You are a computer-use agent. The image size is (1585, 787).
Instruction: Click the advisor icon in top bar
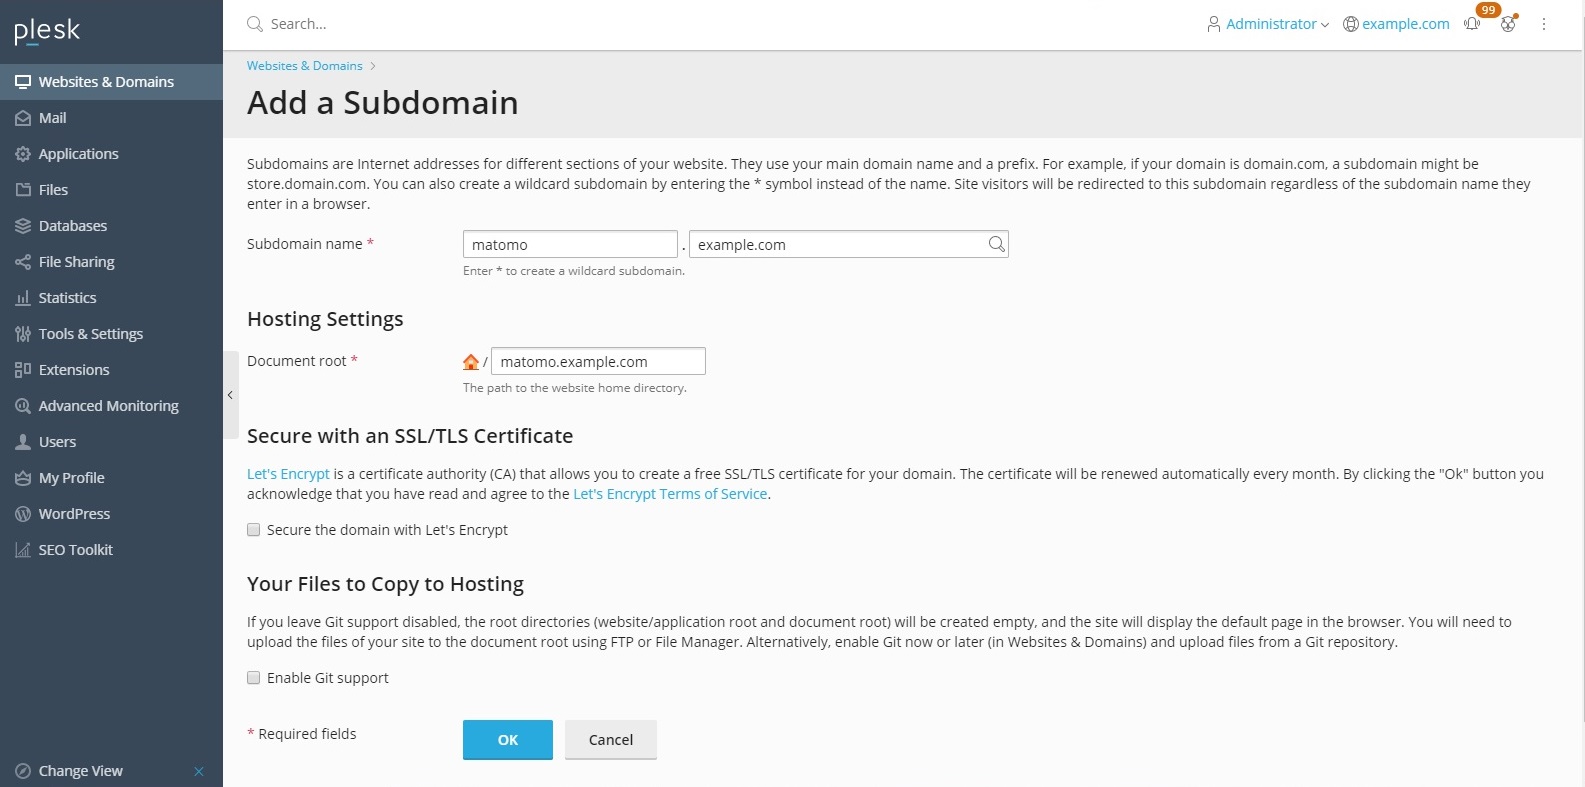point(1508,24)
